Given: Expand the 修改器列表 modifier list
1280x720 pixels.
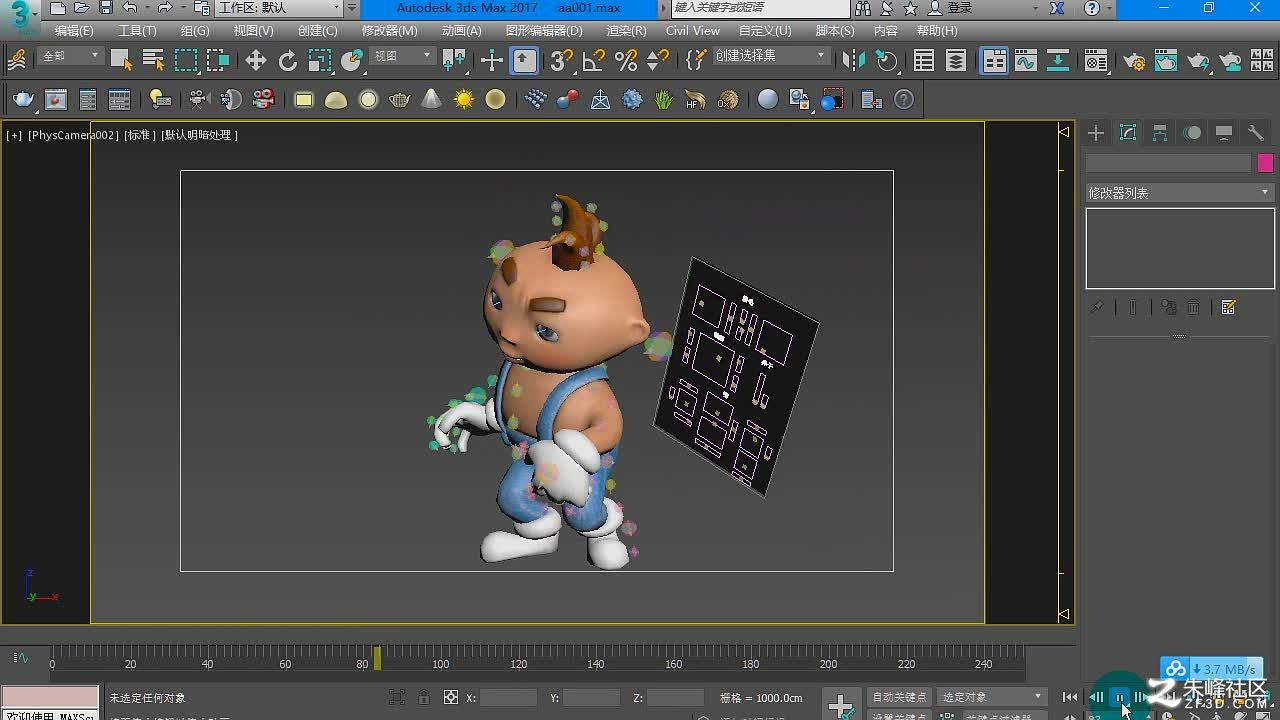Looking at the screenshot, I should point(1180,192).
